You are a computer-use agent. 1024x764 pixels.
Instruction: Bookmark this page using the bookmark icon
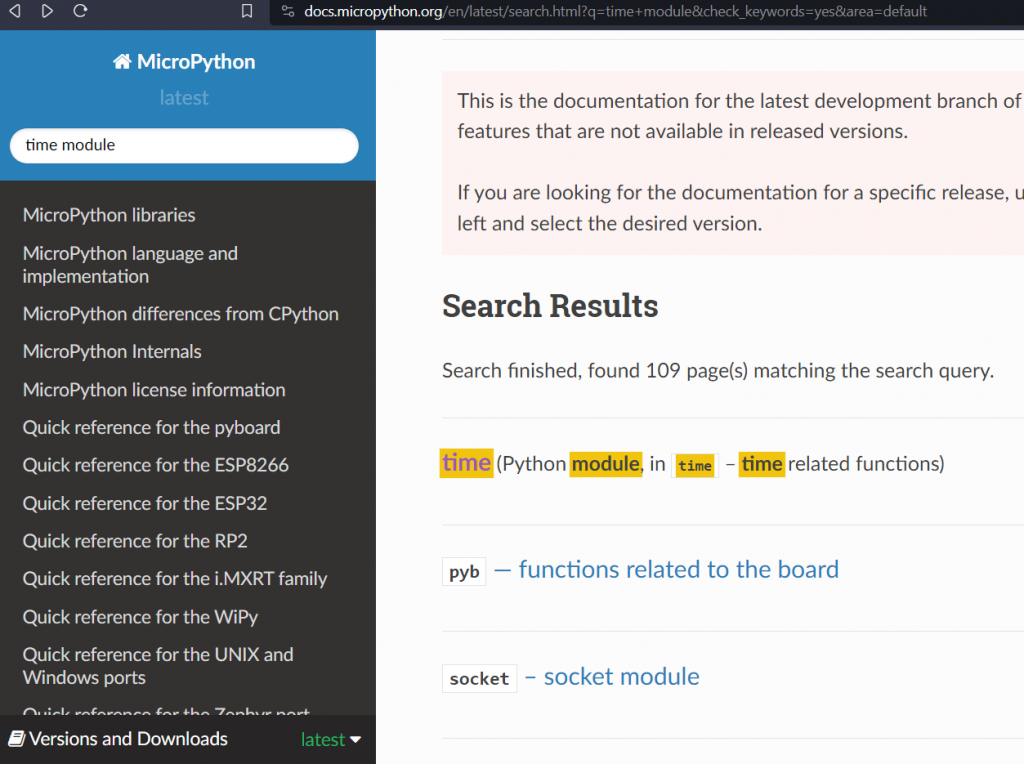click(x=247, y=11)
